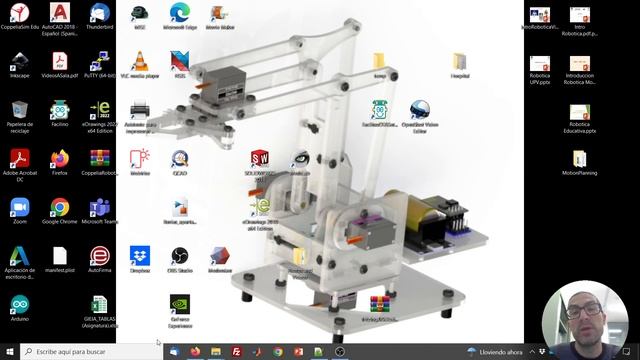Screen dimensions: 640x360
Task: Open Microsoft Teams desktop shortcut
Action: (100, 211)
